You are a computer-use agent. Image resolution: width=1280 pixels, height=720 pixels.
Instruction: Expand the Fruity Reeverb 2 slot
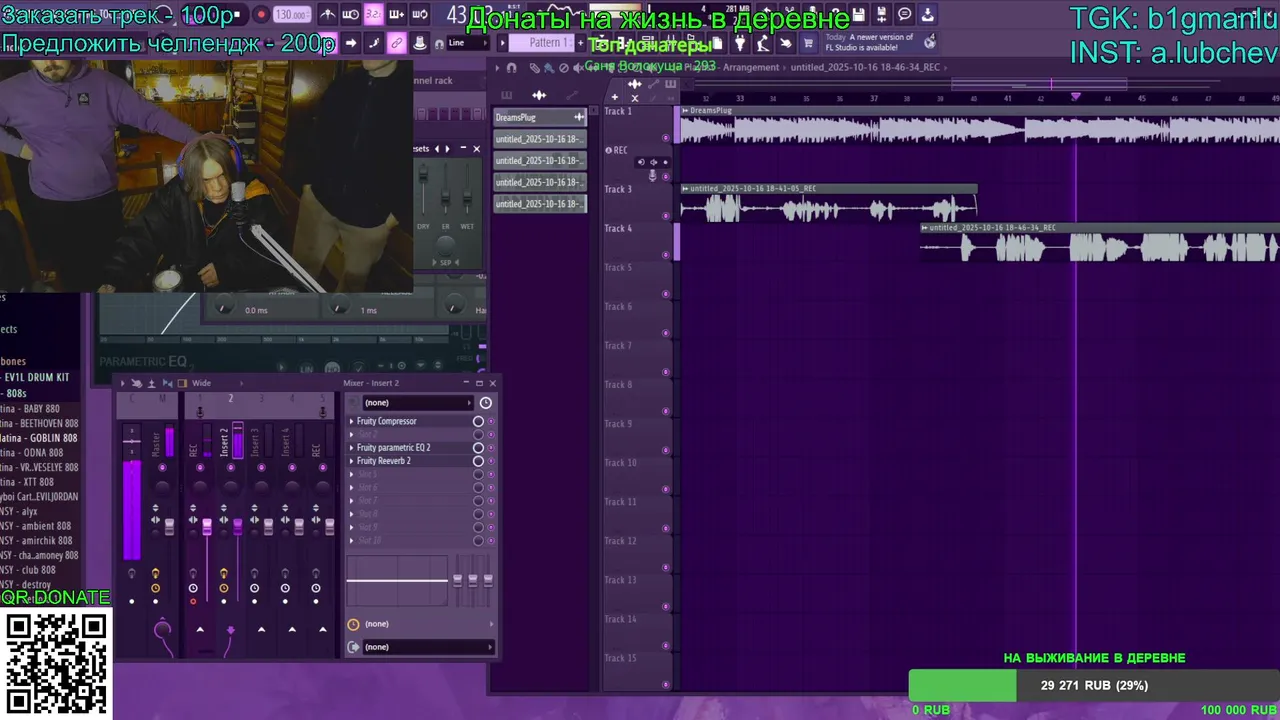pyautogui.click(x=352, y=461)
